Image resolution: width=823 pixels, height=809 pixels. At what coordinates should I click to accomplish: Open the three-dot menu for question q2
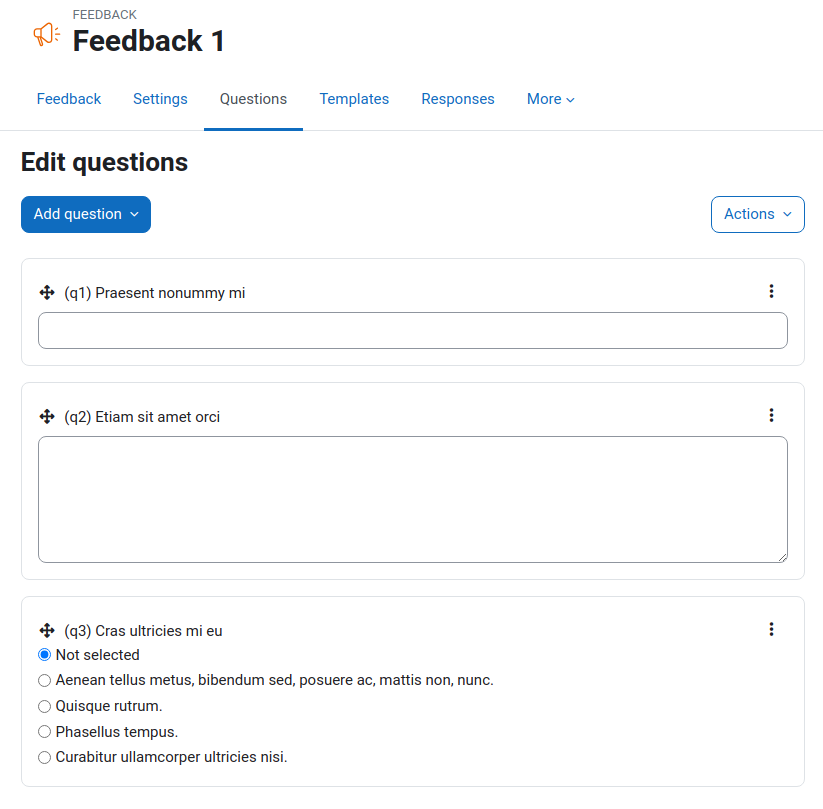[771, 415]
